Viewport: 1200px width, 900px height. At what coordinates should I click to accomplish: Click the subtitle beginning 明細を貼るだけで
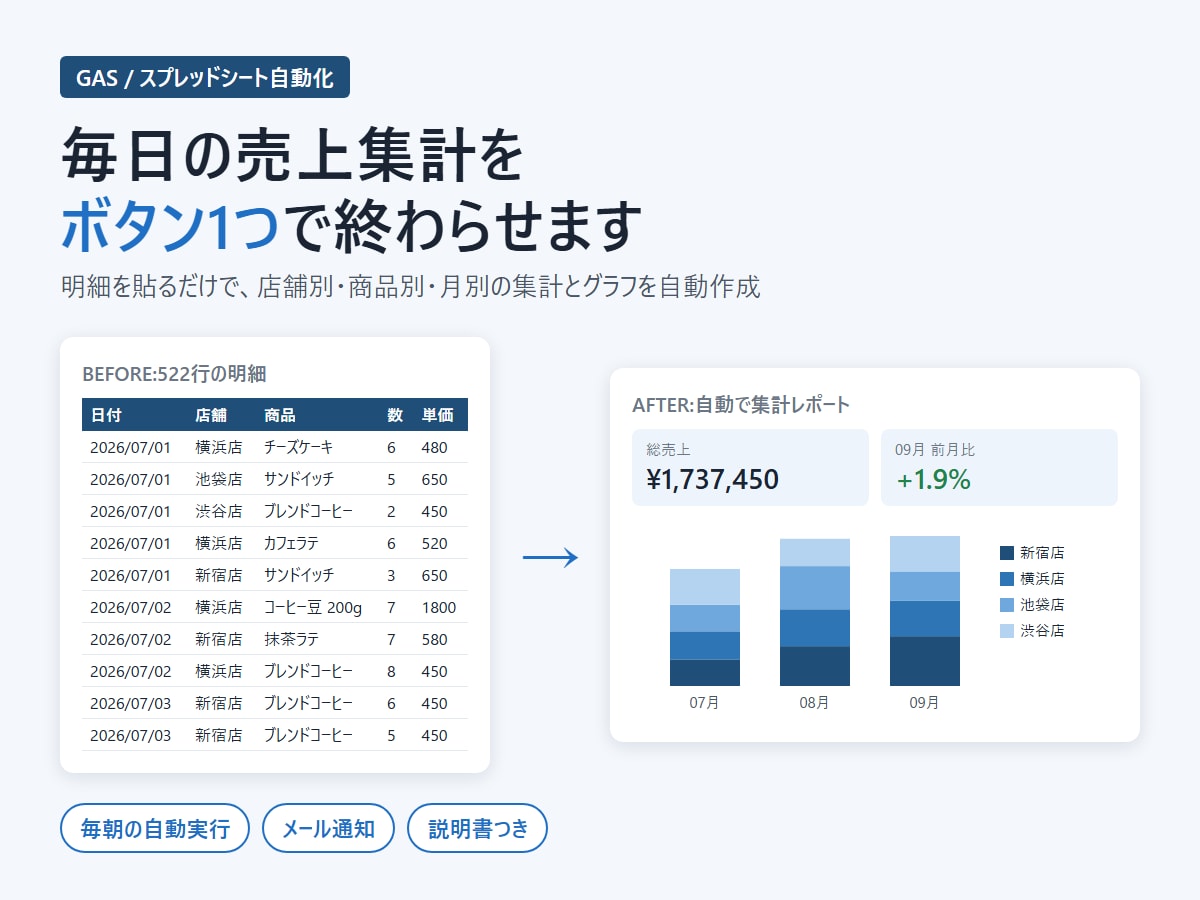(x=411, y=287)
